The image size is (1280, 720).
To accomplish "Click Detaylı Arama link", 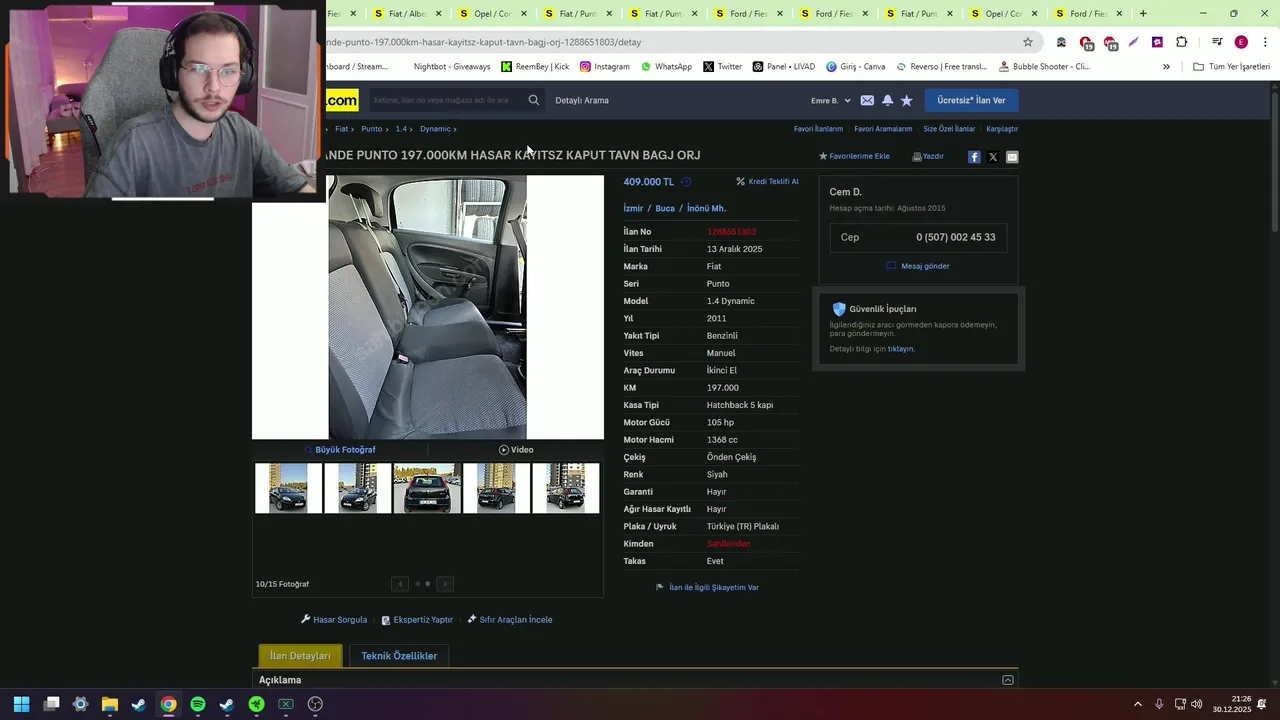I will [582, 100].
